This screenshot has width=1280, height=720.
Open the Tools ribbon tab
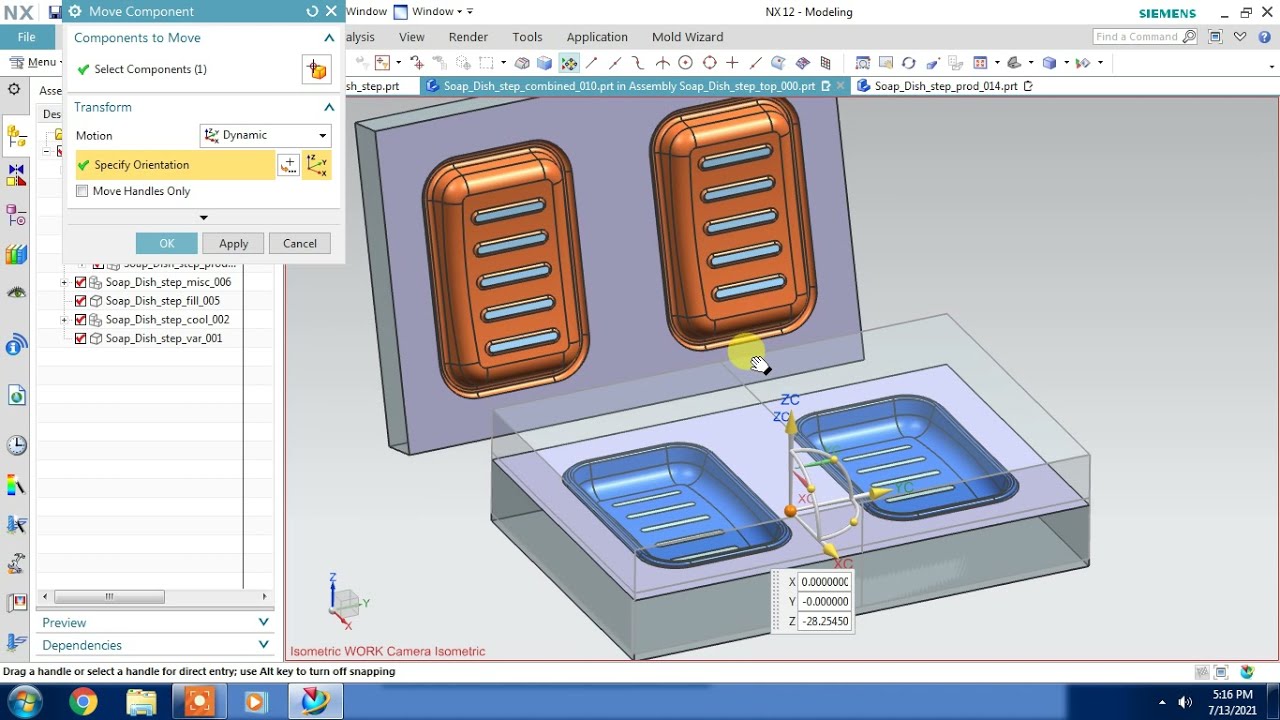pyautogui.click(x=527, y=37)
